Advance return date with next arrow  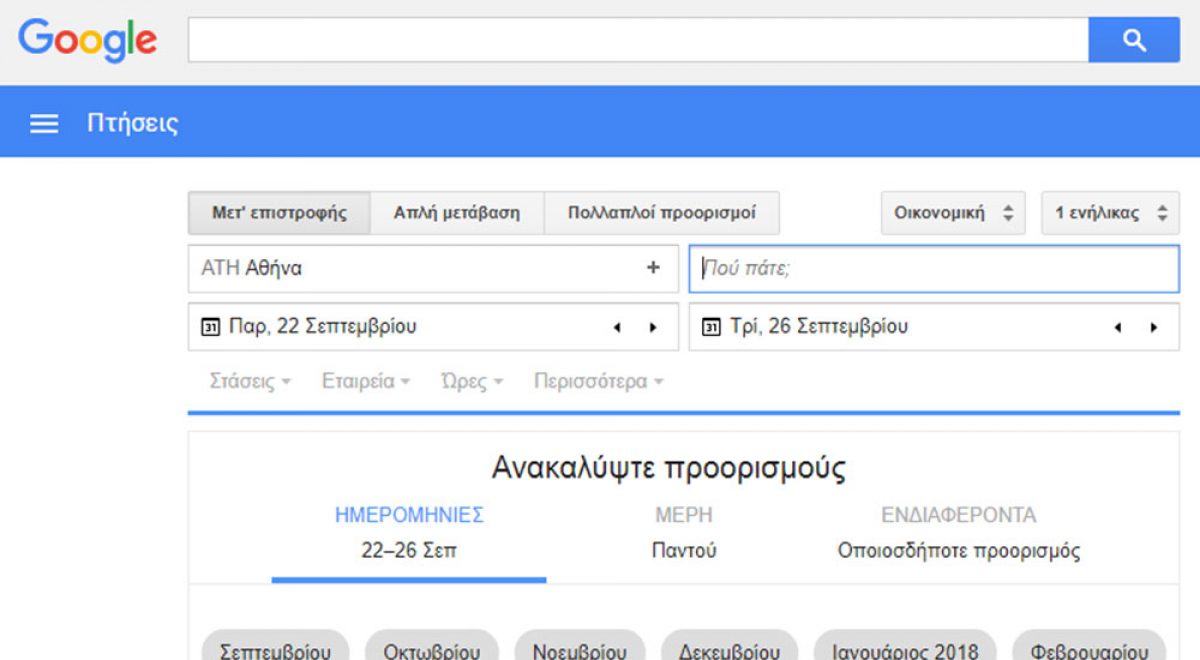point(1154,327)
